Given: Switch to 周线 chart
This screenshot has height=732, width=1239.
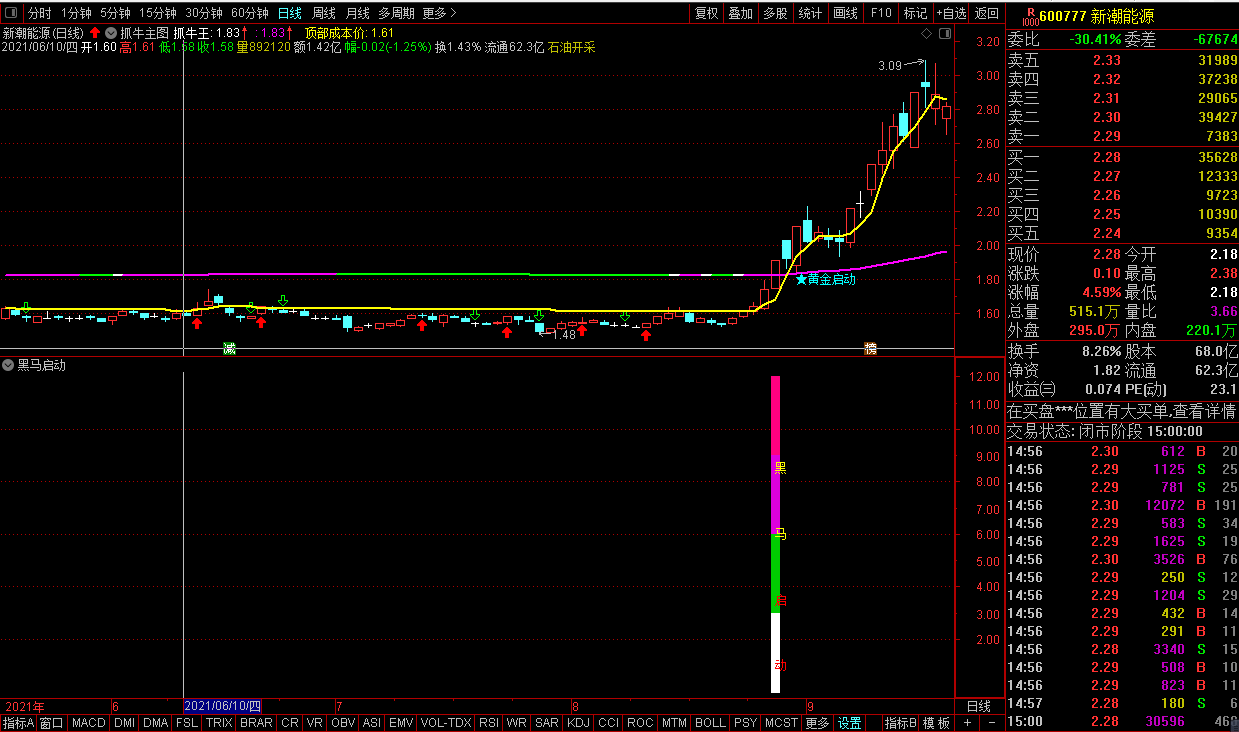Looking at the screenshot, I should [324, 13].
